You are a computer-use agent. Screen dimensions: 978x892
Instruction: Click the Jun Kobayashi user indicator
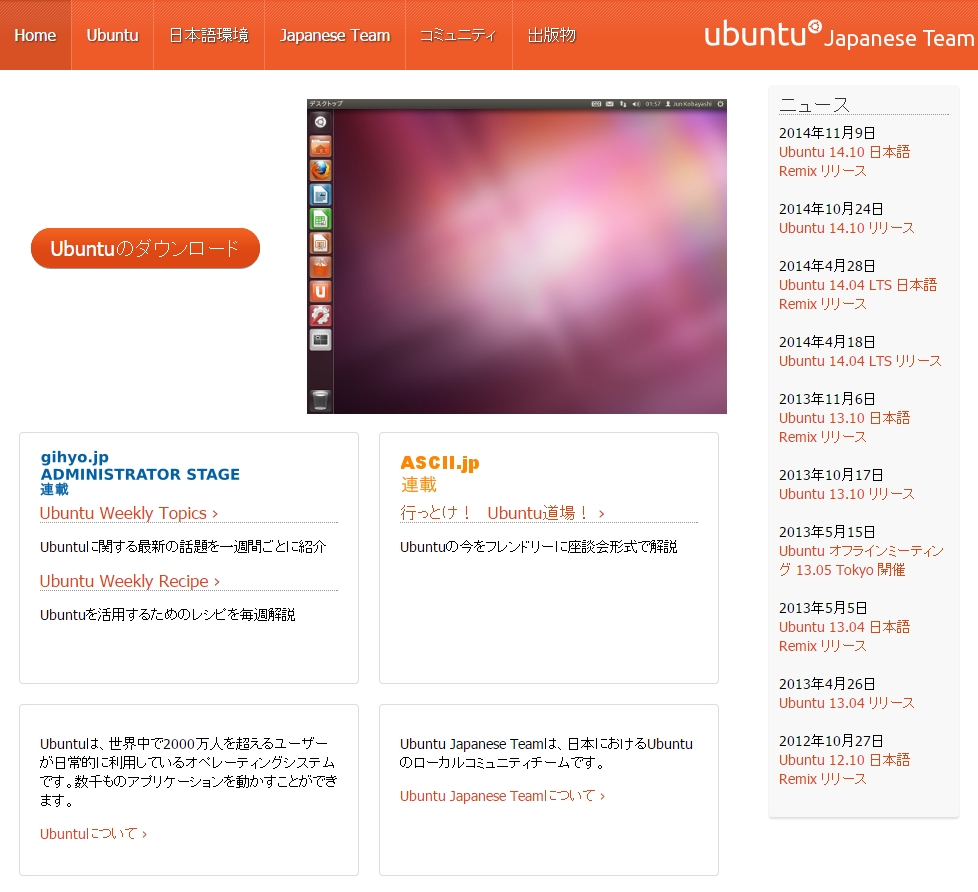click(x=689, y=104)
